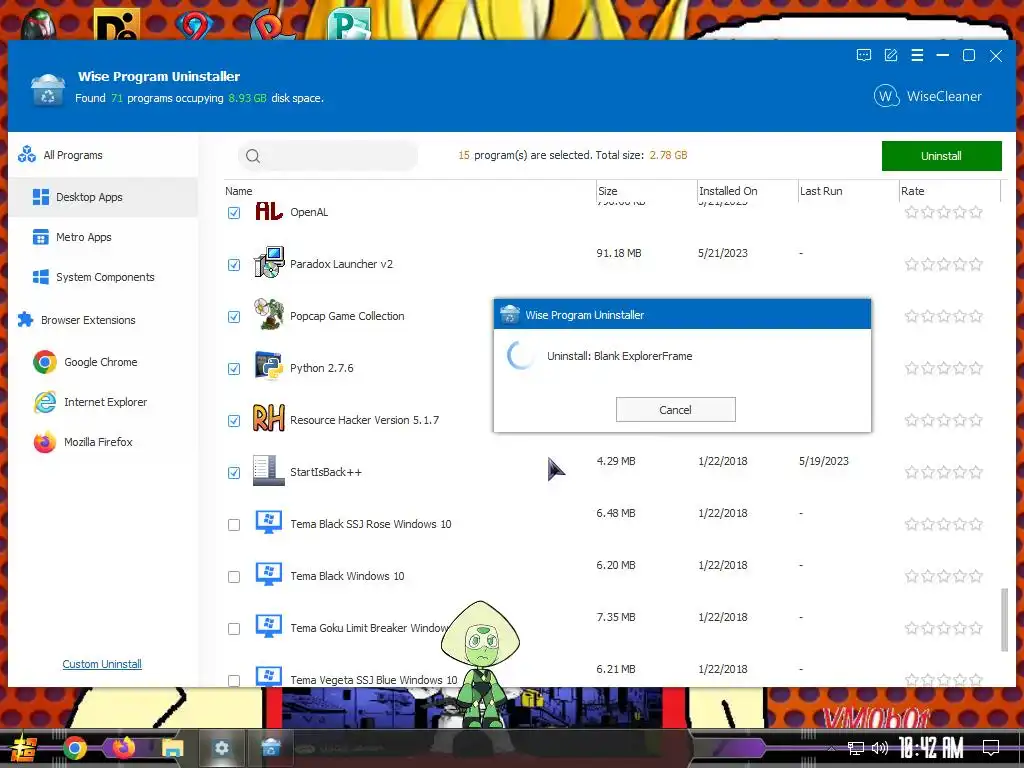Uncheck the OpenAL checkbox
The image size is (1024, 768).
pos(234,213)
